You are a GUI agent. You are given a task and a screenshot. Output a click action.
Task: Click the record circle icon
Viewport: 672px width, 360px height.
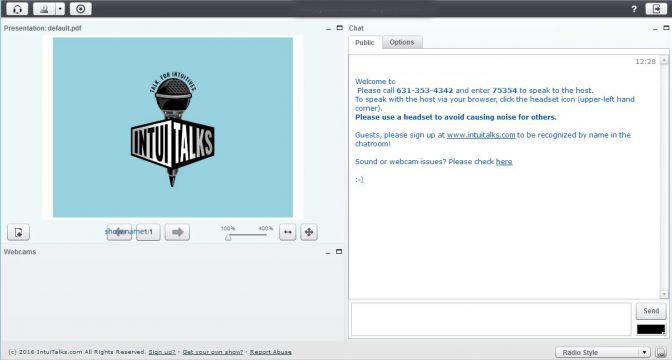[81, 9]
